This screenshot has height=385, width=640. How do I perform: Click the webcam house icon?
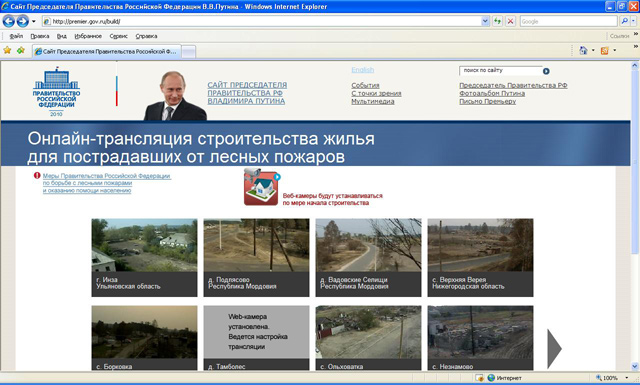[x=262, y=187]
